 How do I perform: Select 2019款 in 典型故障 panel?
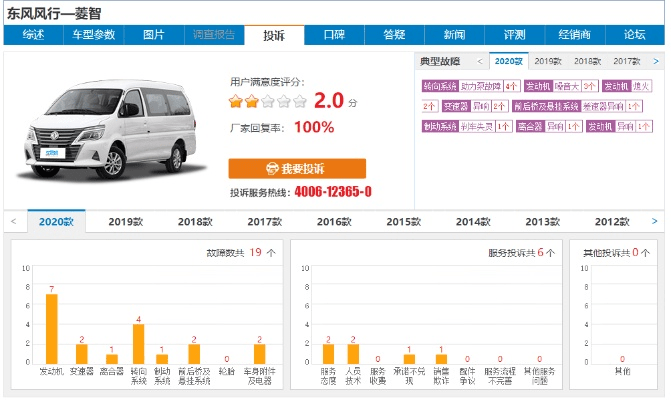coord(548,61)
